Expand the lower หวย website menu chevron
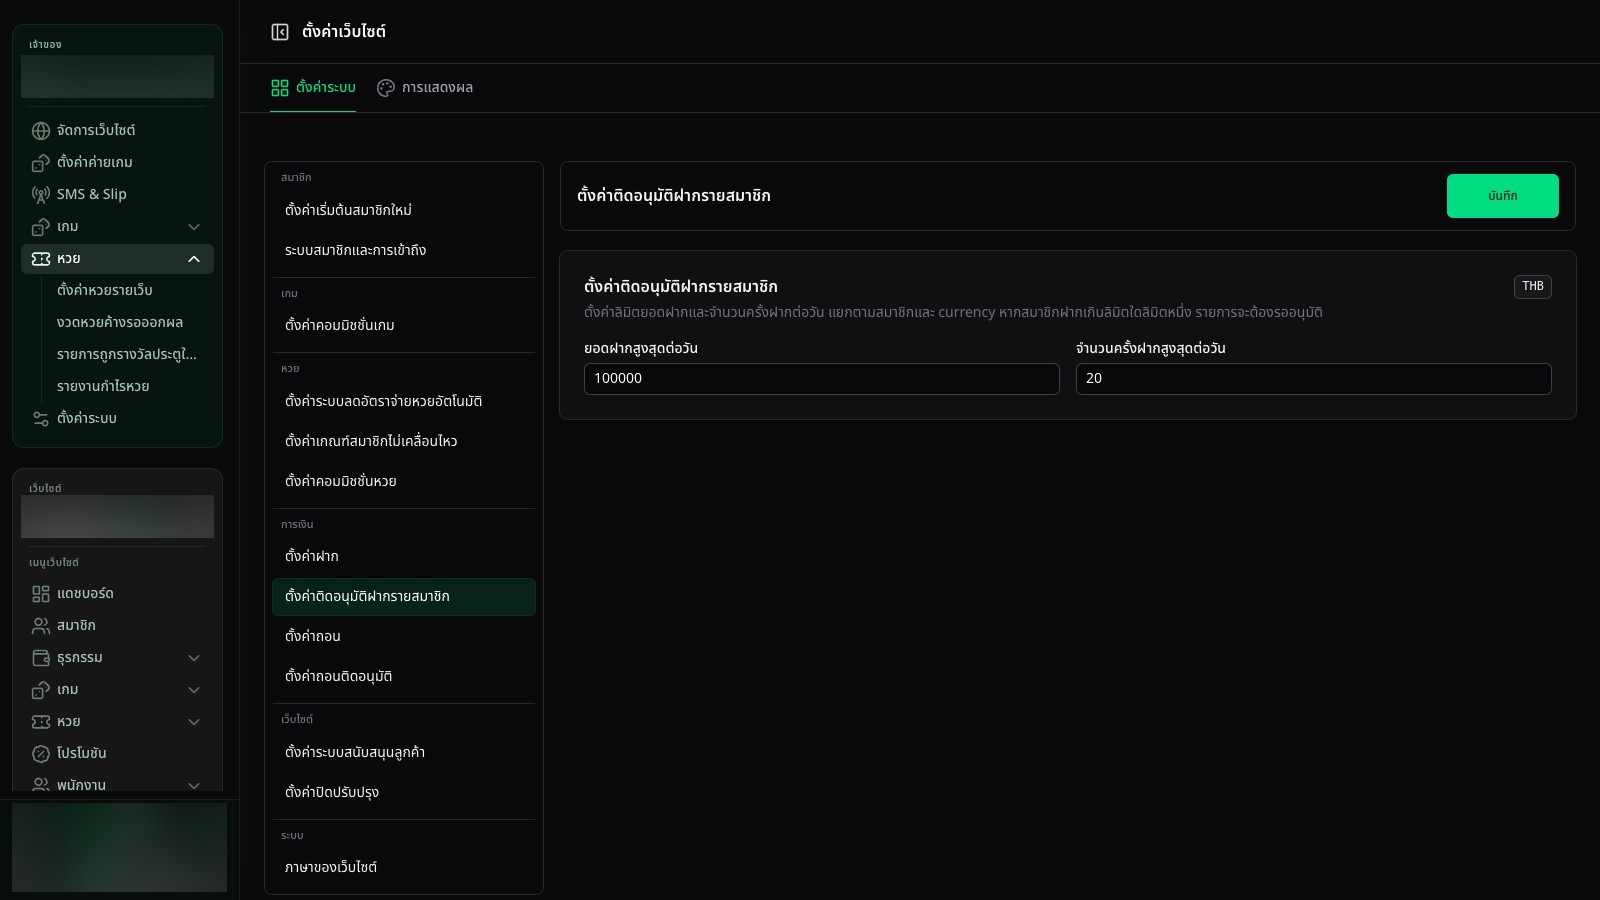 point(194,722)
